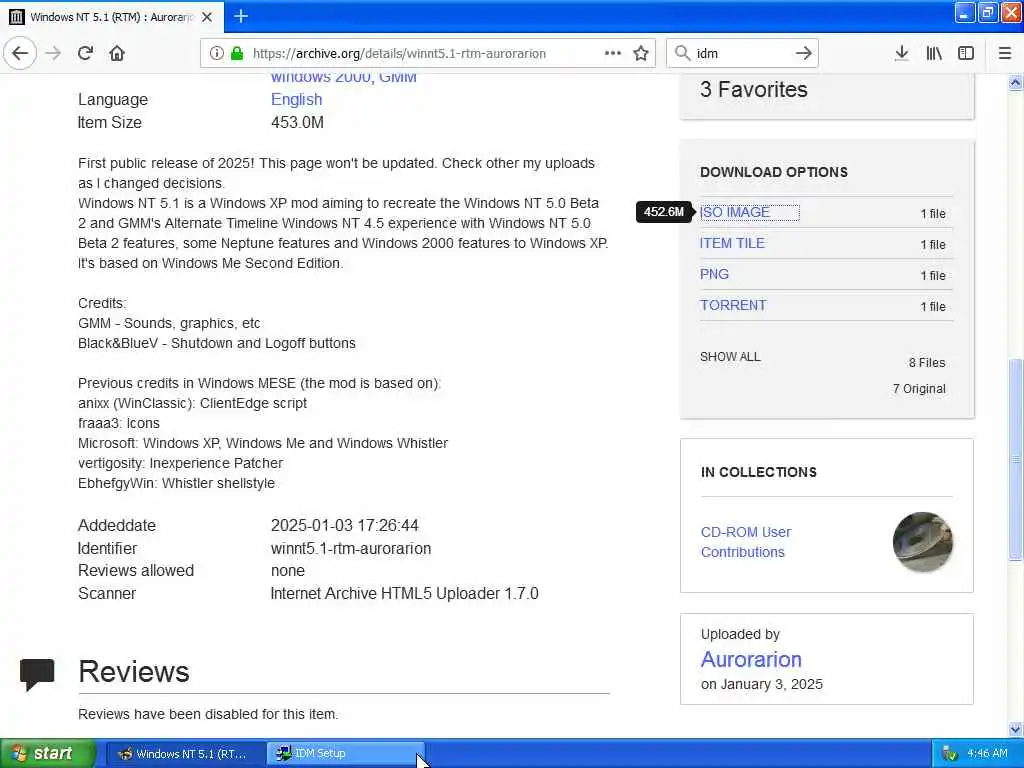The image size is (1024, 768).
Task: Open the 7 Original files link
Action: click(x=919, y=389)
